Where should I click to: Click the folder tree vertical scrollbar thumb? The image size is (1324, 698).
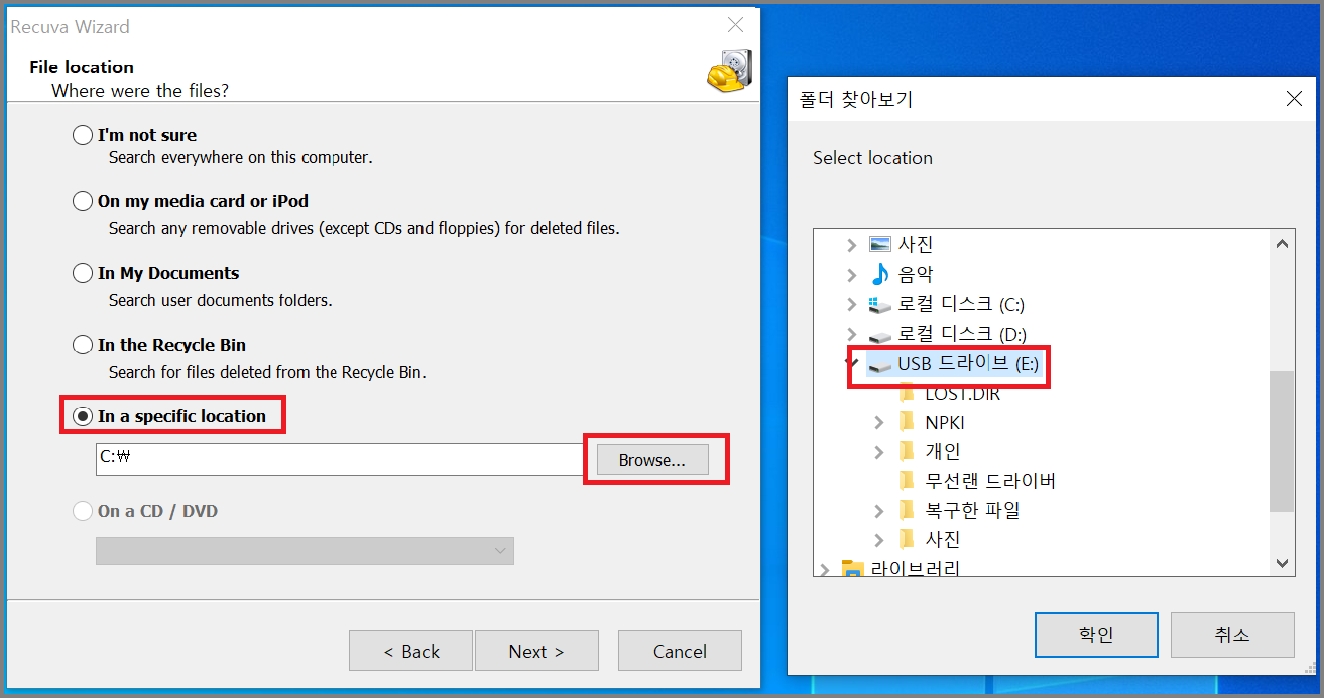tap(1282, 441)
